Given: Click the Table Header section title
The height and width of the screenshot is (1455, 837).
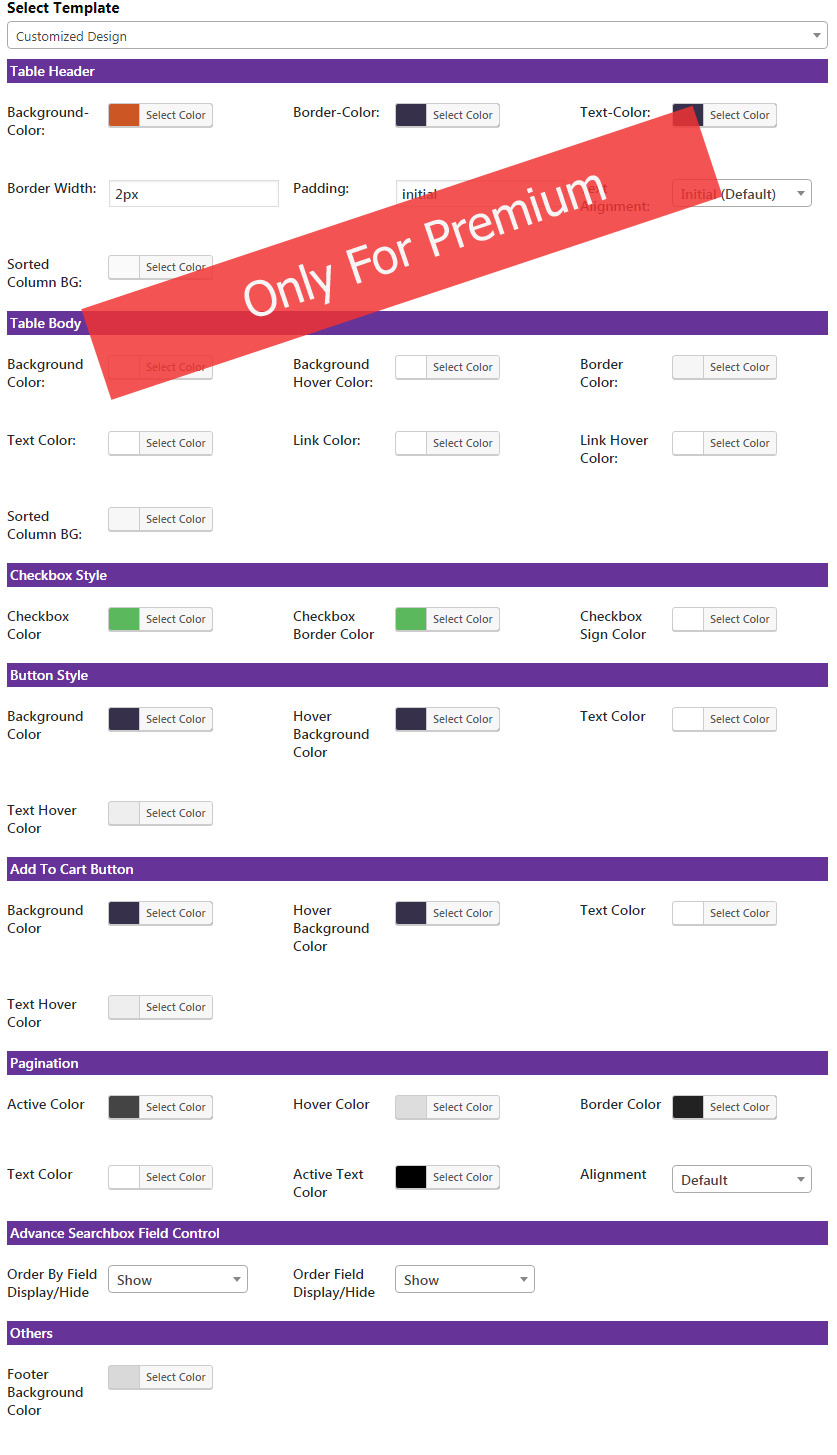Looking at the screenshot, I should coord(52,71).
